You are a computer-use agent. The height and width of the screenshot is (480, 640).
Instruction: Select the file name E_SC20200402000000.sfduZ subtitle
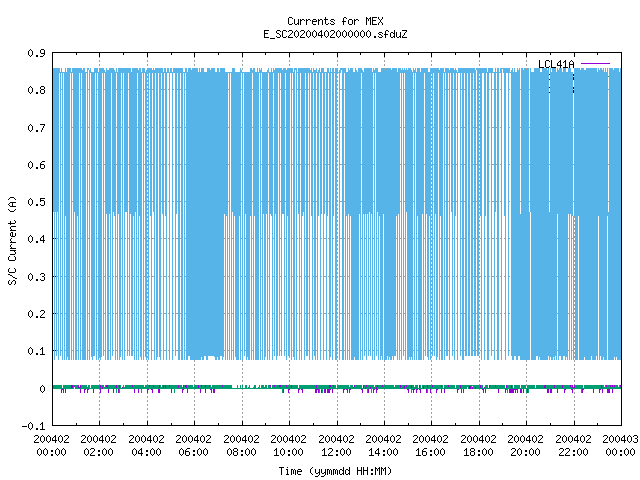click(335, 34)
